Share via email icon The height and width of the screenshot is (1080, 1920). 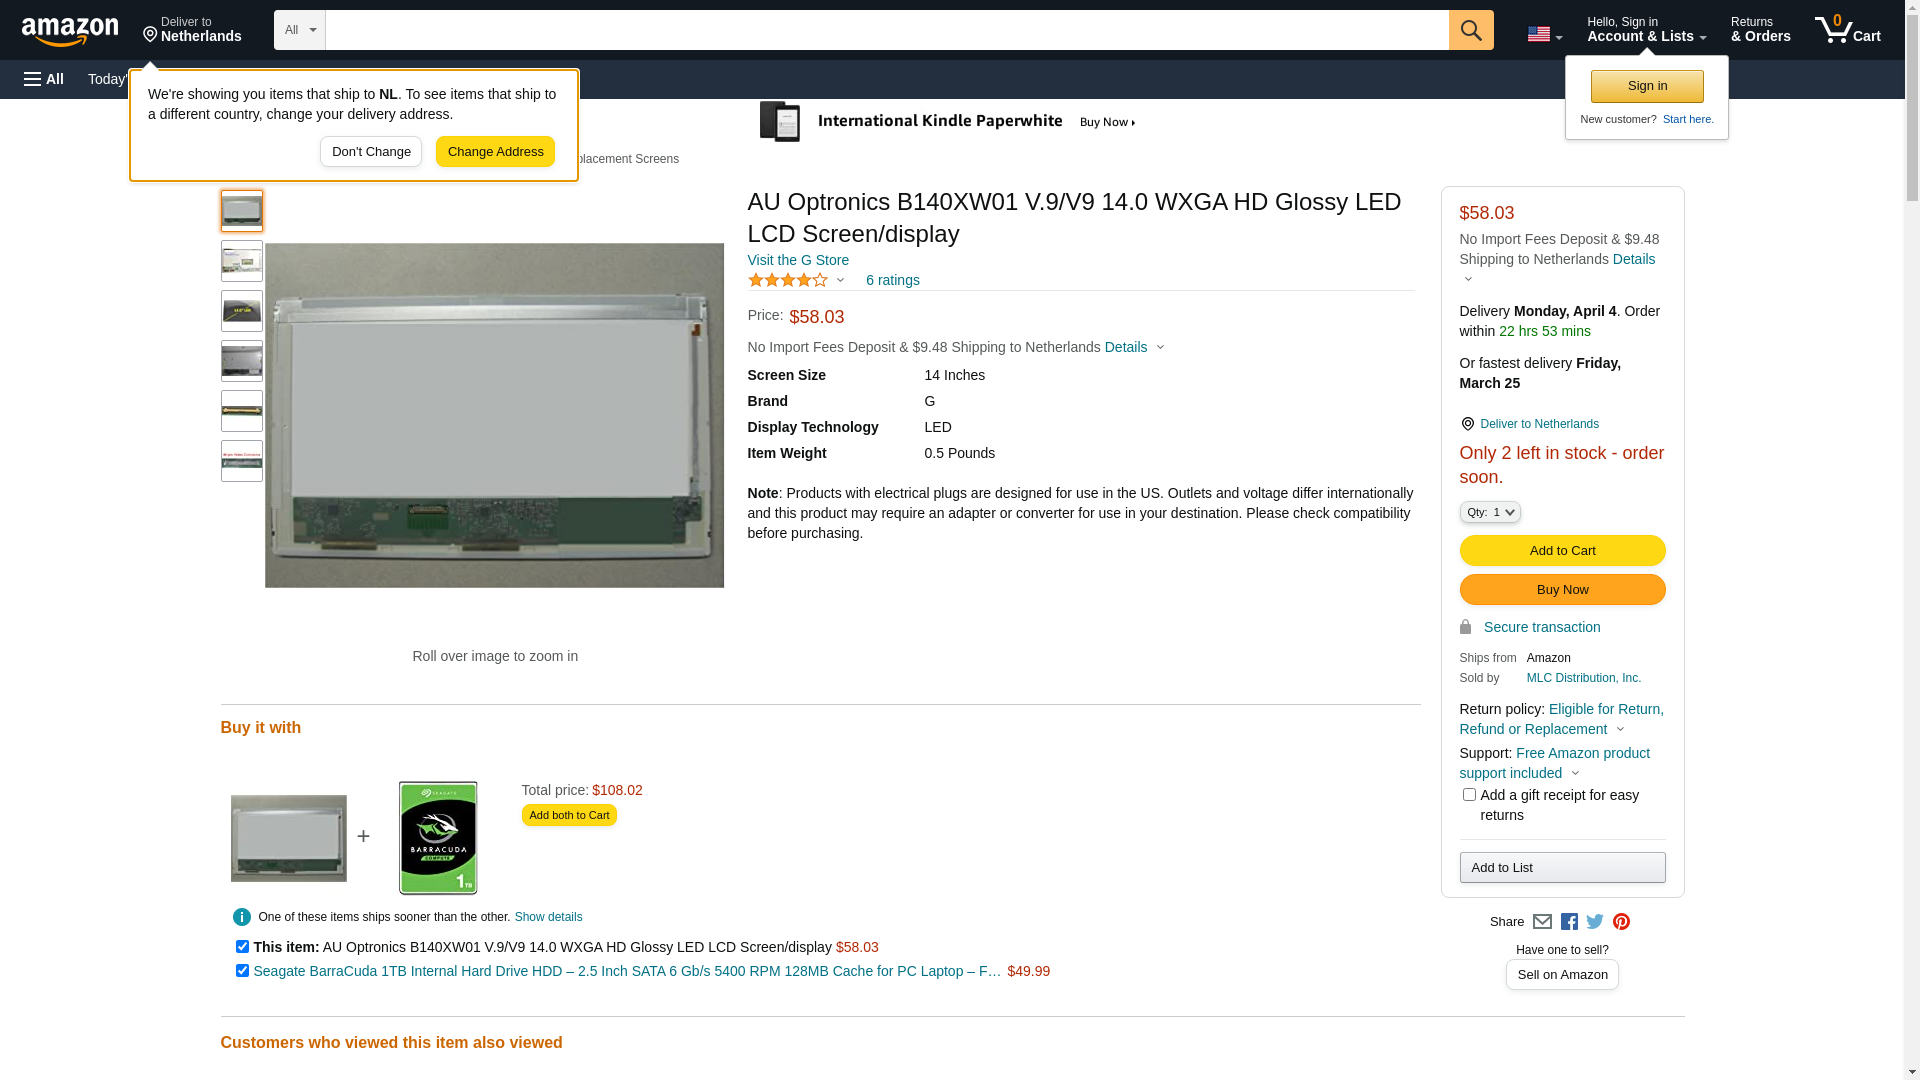point(1542,922)
